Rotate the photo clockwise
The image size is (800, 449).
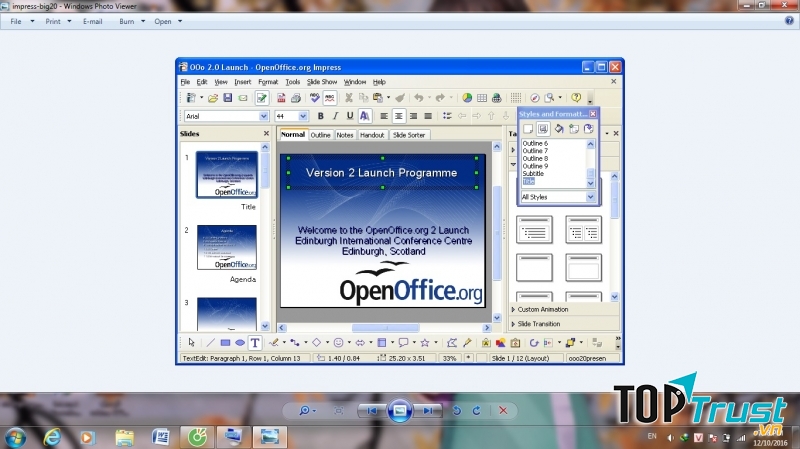pos(476,411)
